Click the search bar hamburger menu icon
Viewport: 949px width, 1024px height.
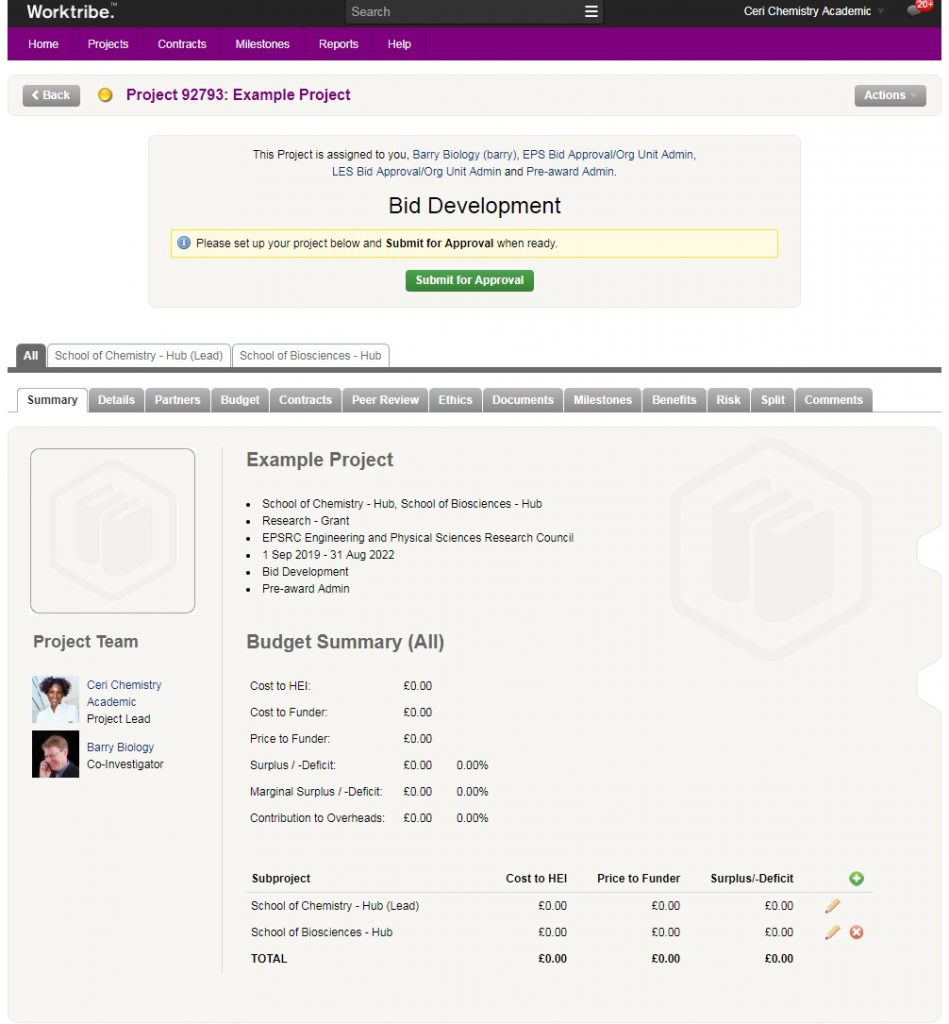coord(591,12)
